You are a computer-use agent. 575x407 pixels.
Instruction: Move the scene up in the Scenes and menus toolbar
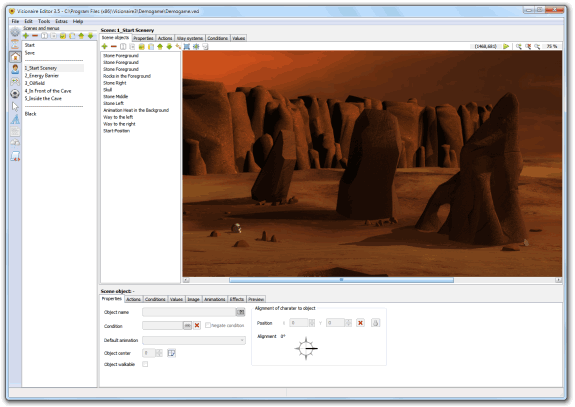coord(81,36)
